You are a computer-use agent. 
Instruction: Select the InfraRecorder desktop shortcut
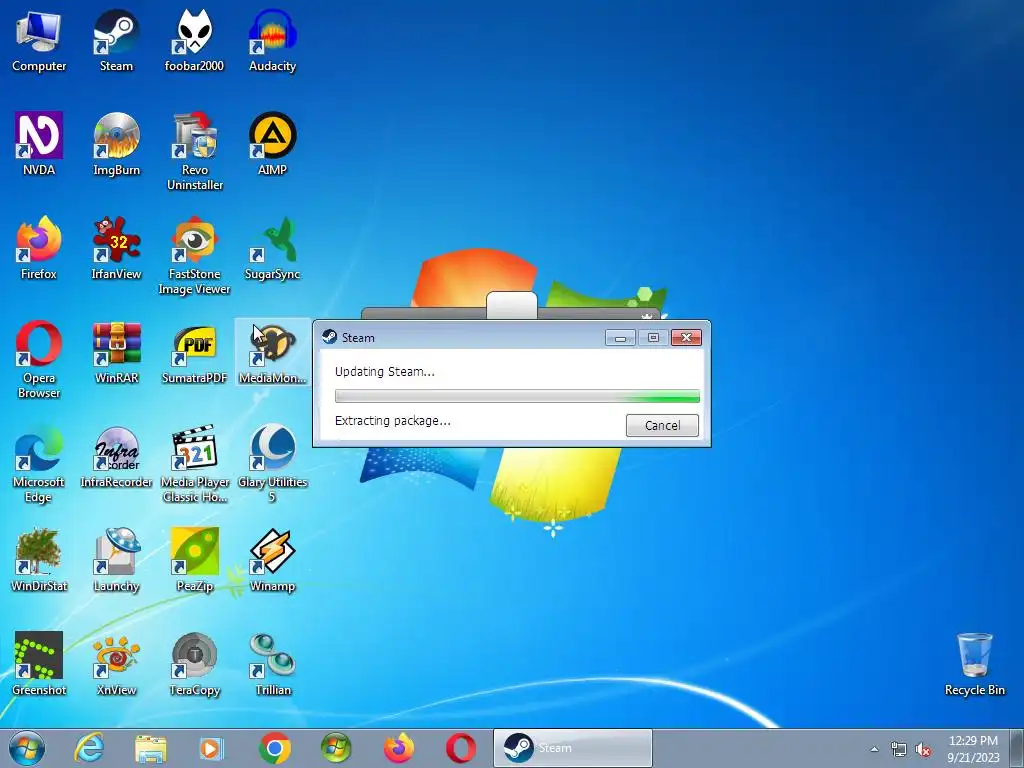tap(116, 456)
